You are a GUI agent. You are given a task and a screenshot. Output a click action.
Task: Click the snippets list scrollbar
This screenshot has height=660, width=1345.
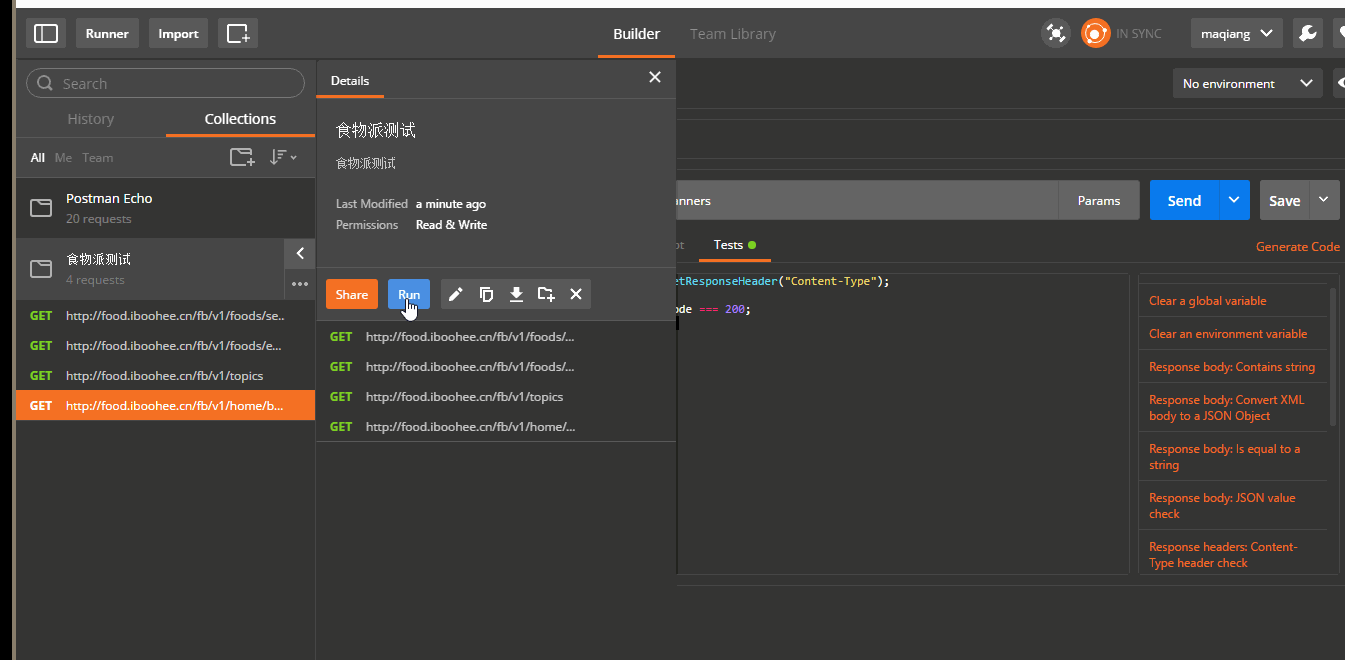1332,356
